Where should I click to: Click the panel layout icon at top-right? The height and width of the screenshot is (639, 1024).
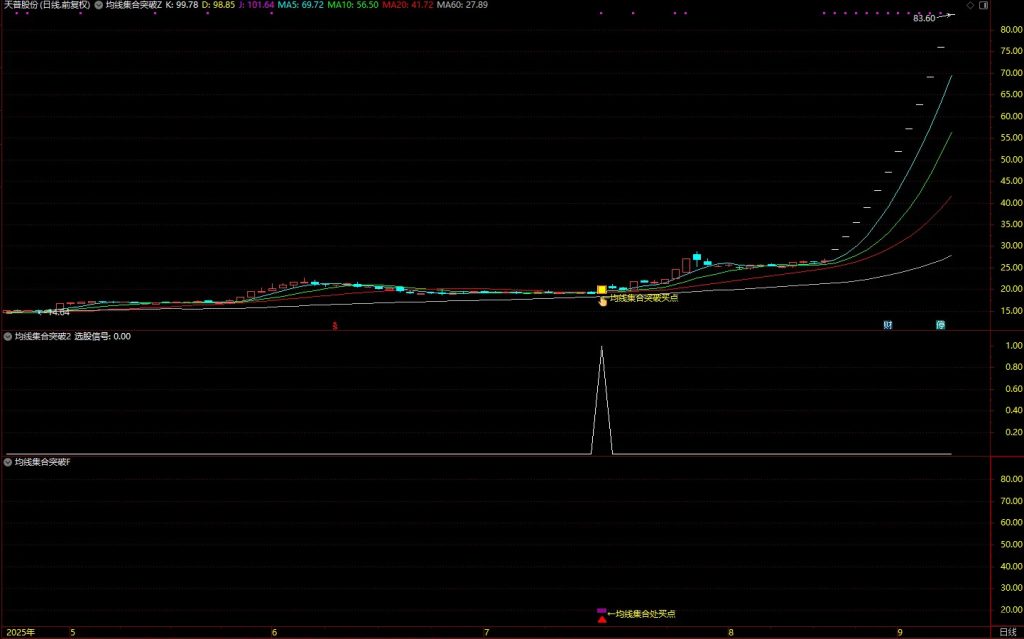982,5
